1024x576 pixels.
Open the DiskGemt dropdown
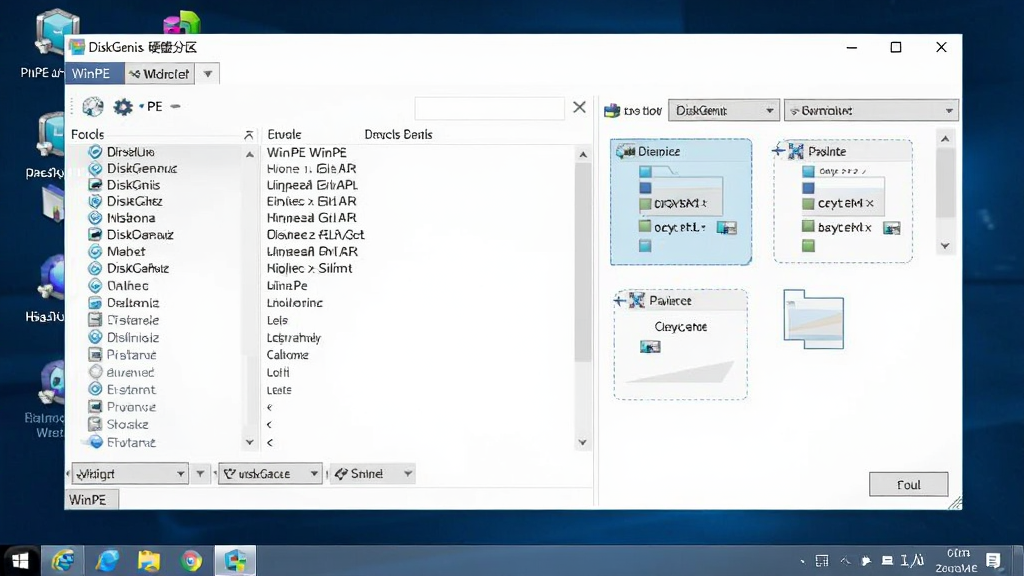pyautogui.click(x=724, y=110)
